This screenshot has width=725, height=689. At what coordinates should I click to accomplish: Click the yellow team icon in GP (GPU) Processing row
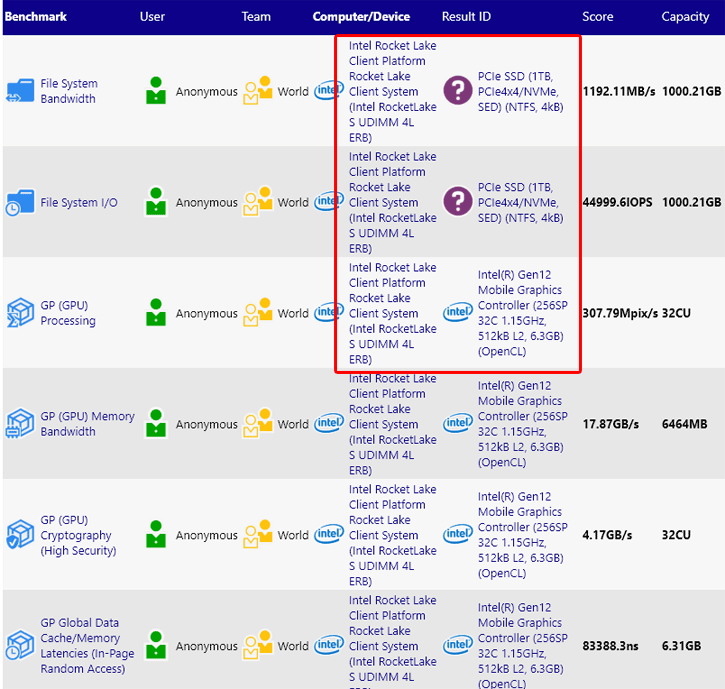click(258, 313)
